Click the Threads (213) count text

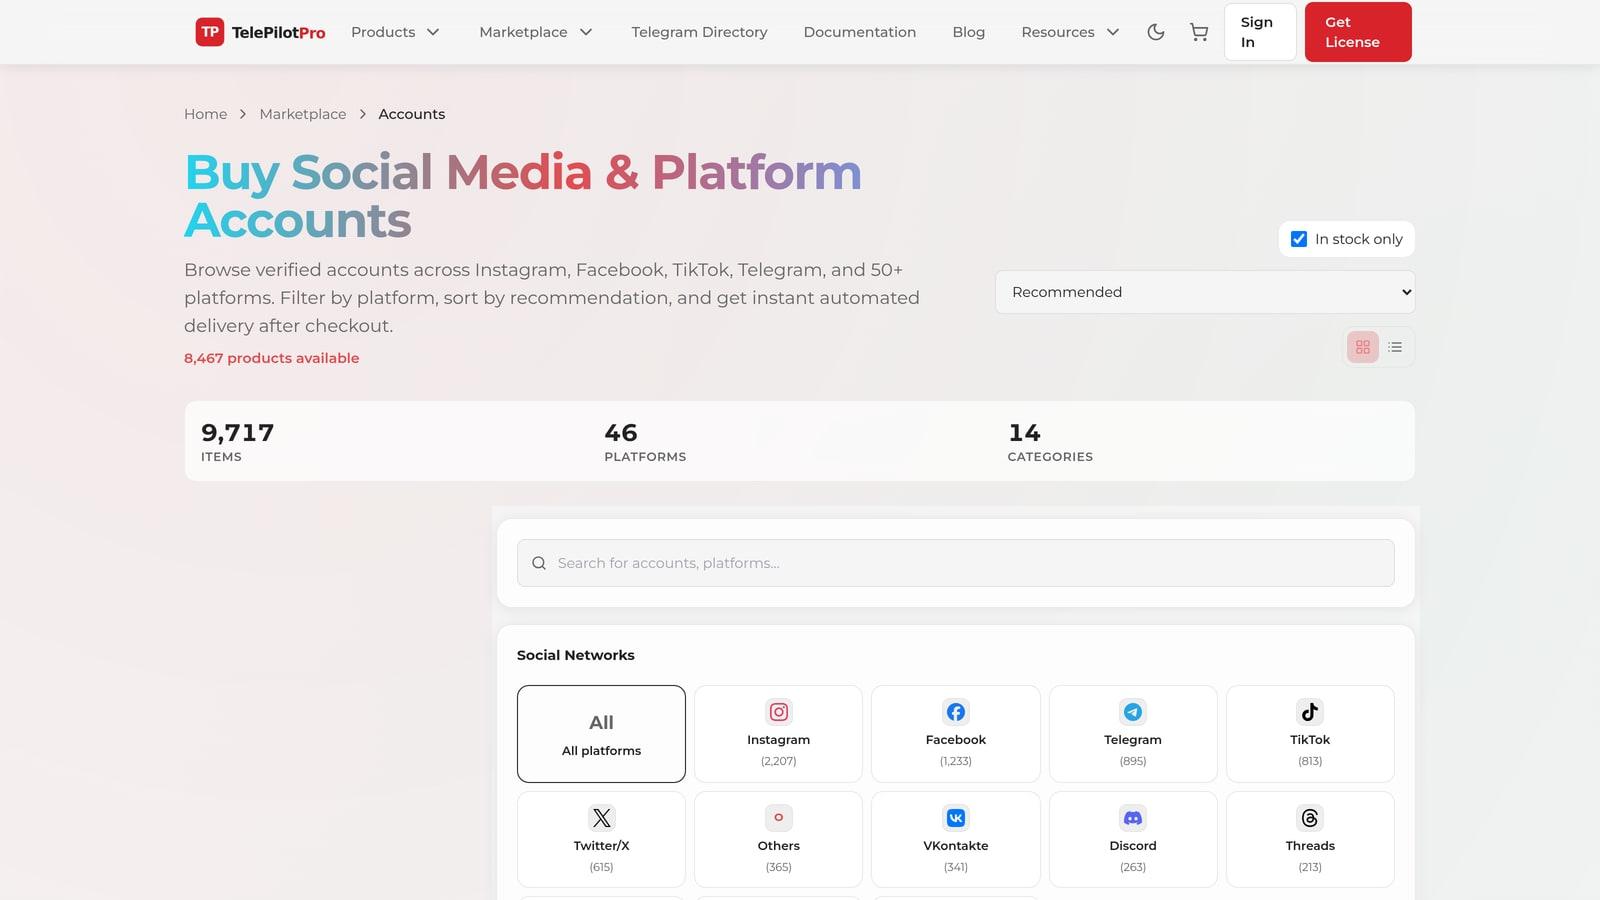point(1310,867)
